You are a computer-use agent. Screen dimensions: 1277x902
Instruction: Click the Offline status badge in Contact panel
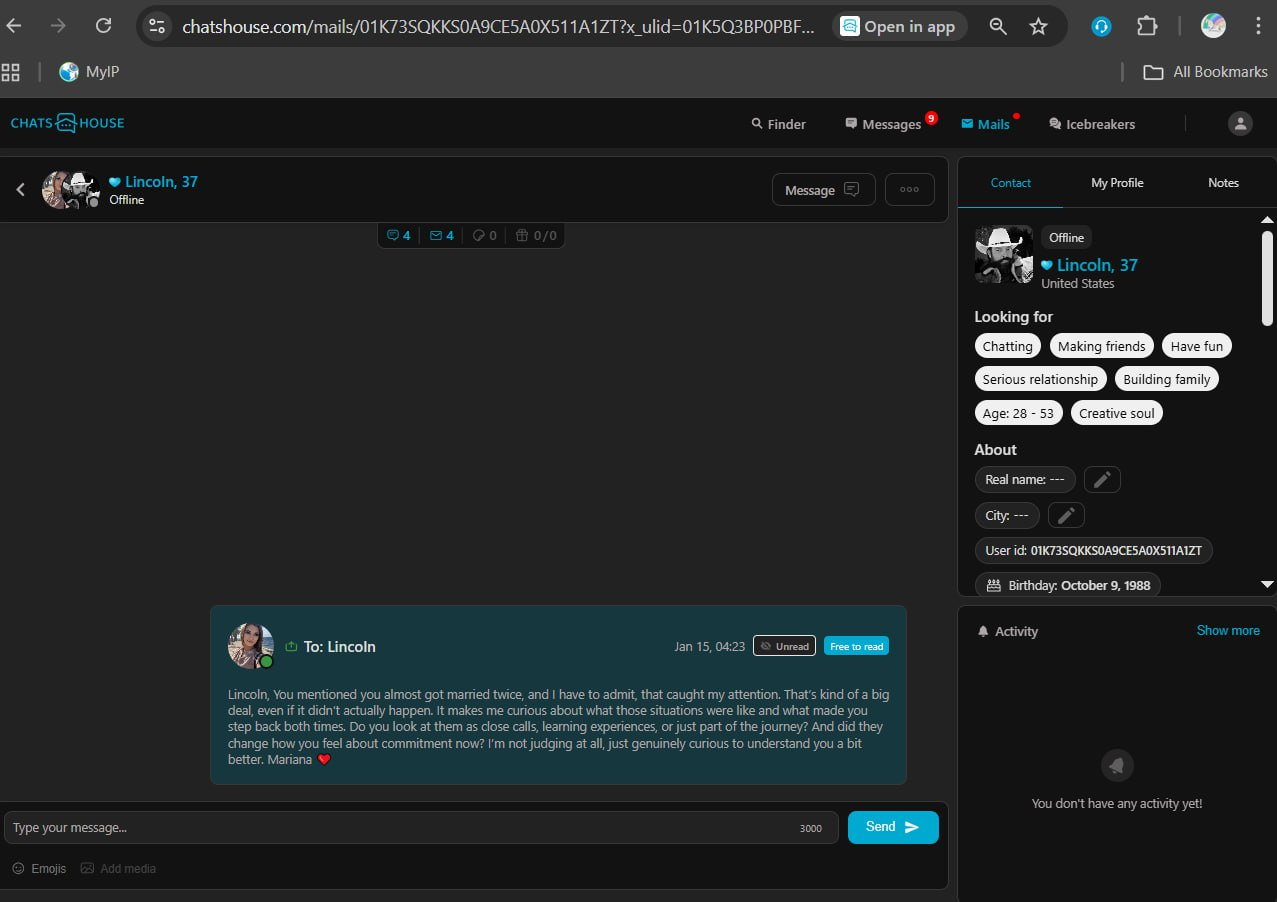[x=1066, y=237]
